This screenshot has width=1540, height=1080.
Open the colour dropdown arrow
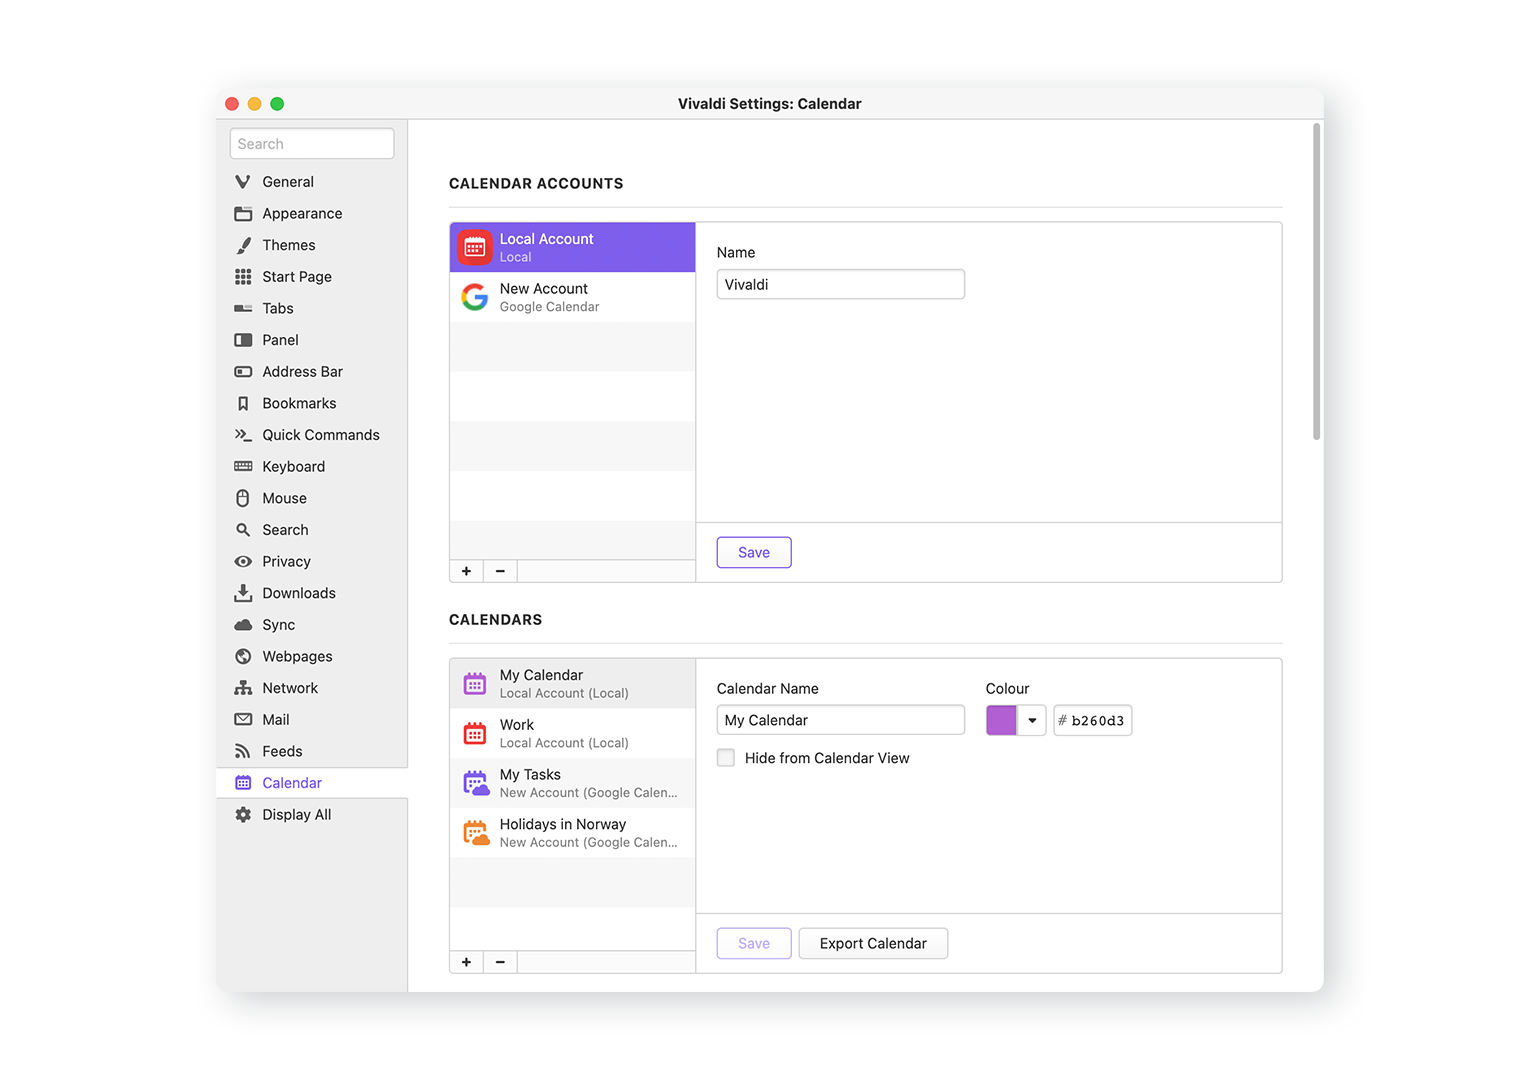[x=1032, y=720]
